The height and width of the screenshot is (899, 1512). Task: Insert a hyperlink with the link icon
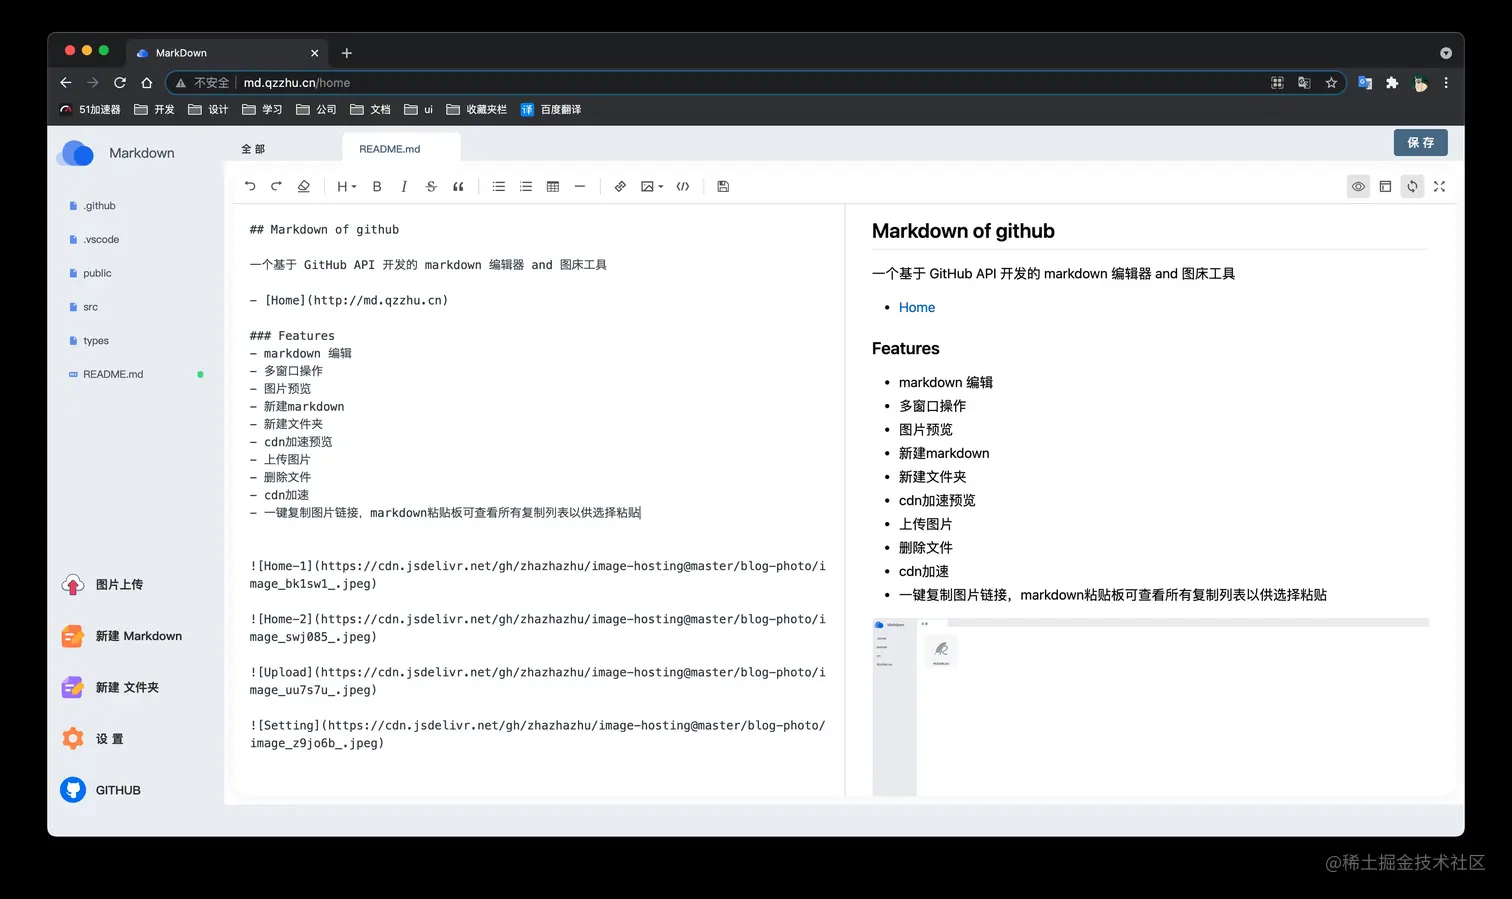click(620, 186)
